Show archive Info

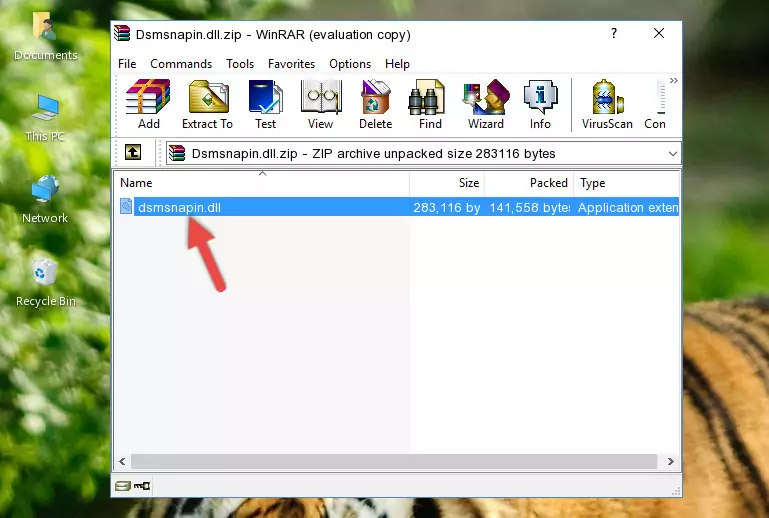click(540, 104)
